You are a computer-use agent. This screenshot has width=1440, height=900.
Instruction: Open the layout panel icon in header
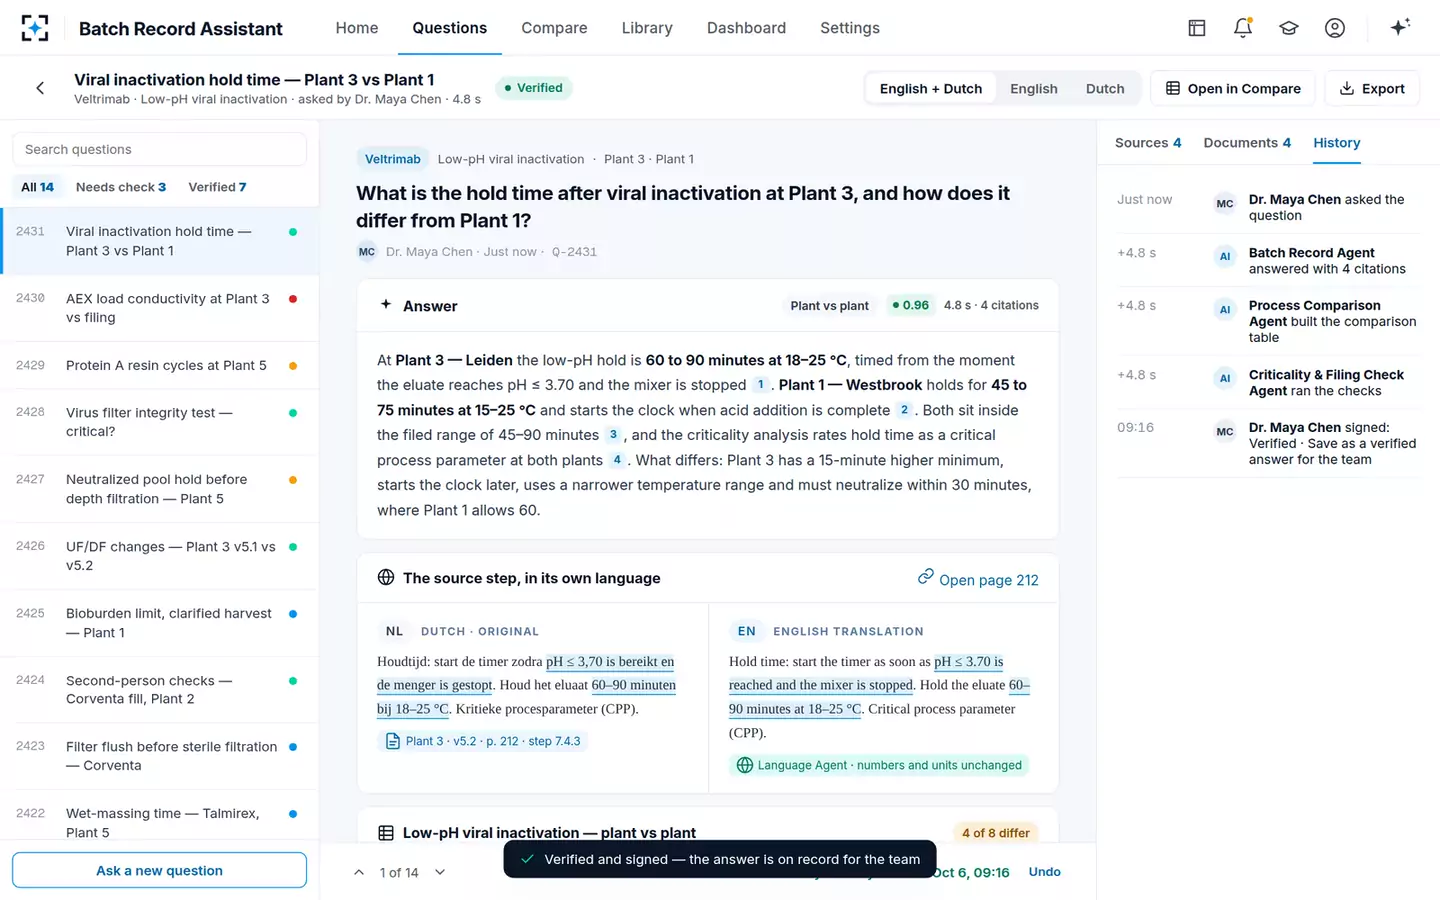1197,28
